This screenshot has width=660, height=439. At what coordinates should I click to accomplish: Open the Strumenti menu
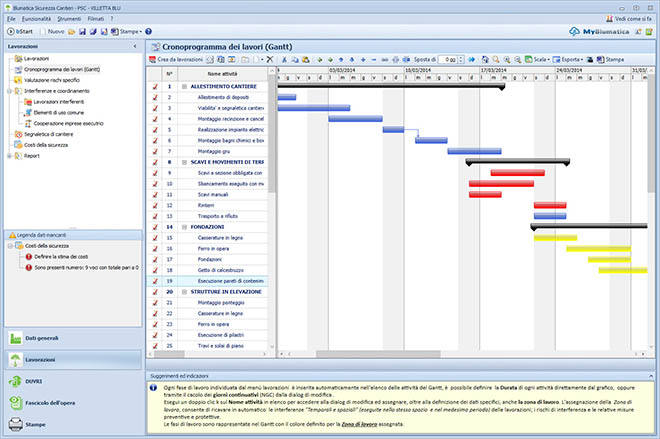(x=70, y=20)
